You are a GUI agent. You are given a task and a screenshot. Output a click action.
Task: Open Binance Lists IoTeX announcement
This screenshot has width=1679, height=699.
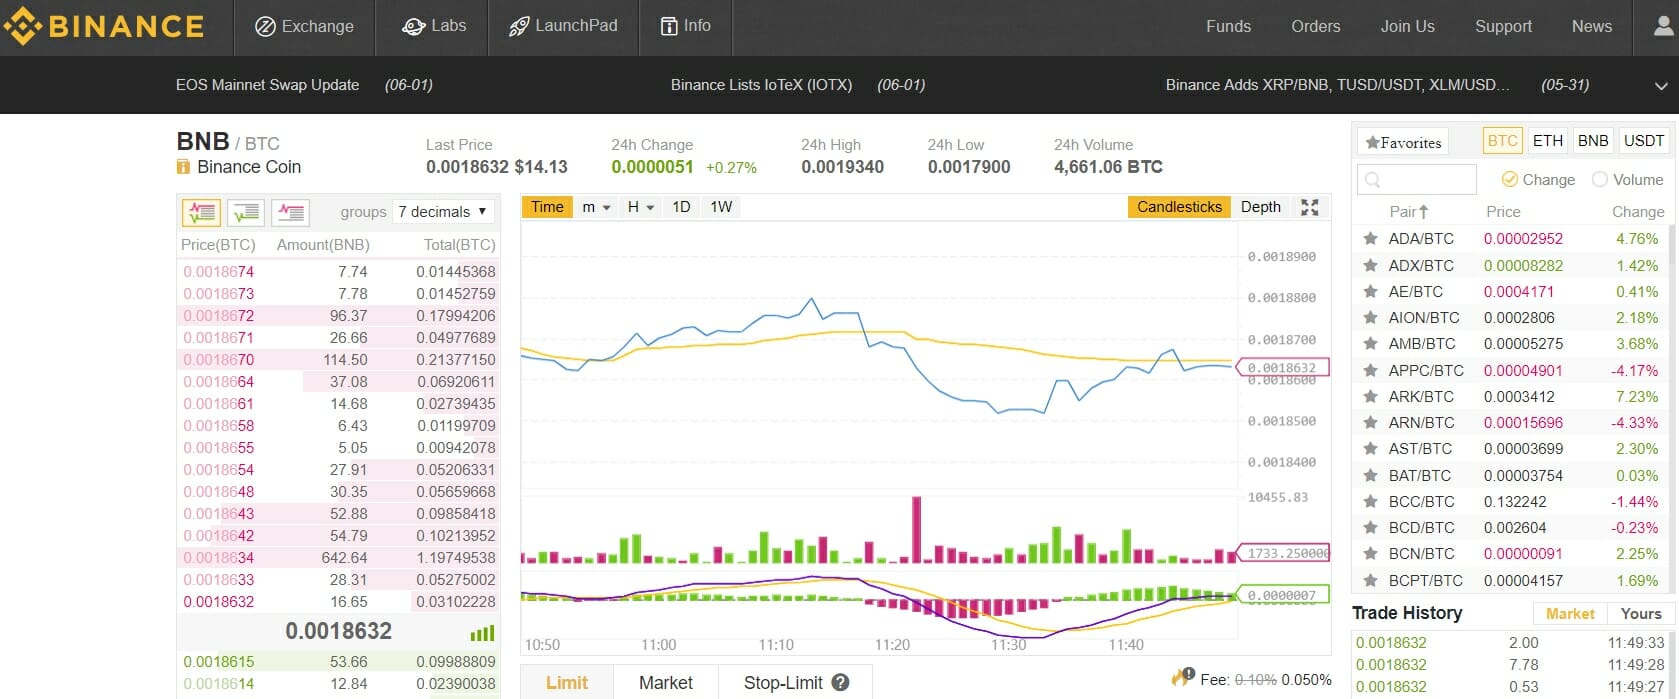(x=761, y=85)
